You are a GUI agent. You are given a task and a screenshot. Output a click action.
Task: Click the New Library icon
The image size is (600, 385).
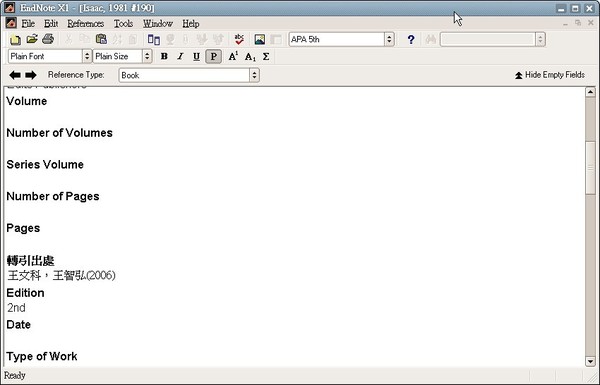click(x=15, y=39)
